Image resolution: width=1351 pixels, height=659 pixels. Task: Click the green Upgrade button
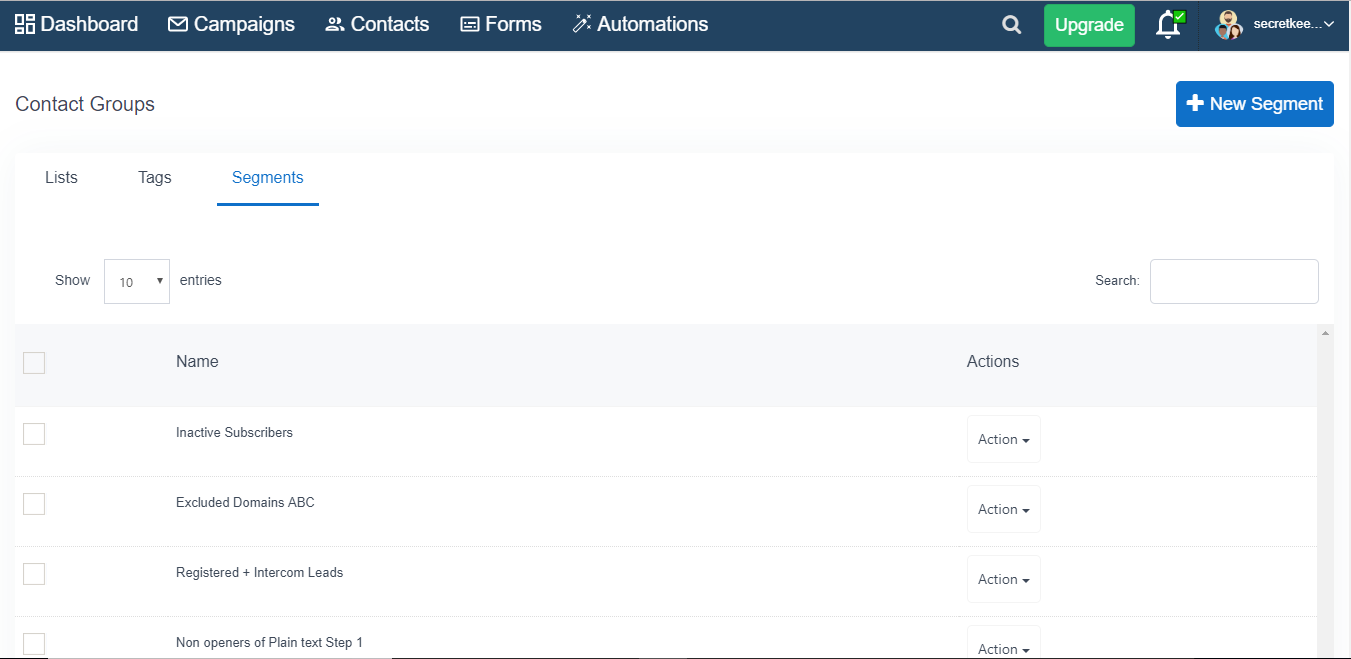[1089, 25]
